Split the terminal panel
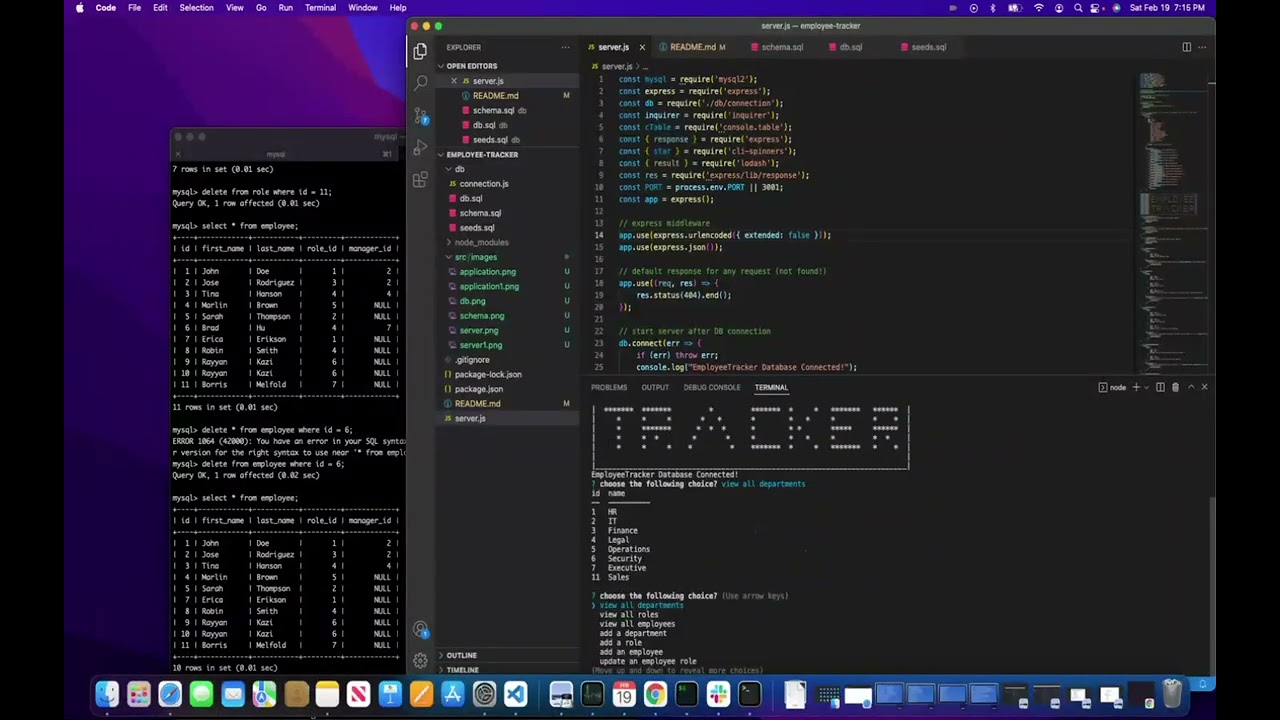The image size is (1280, 720). pos(1160,387)
